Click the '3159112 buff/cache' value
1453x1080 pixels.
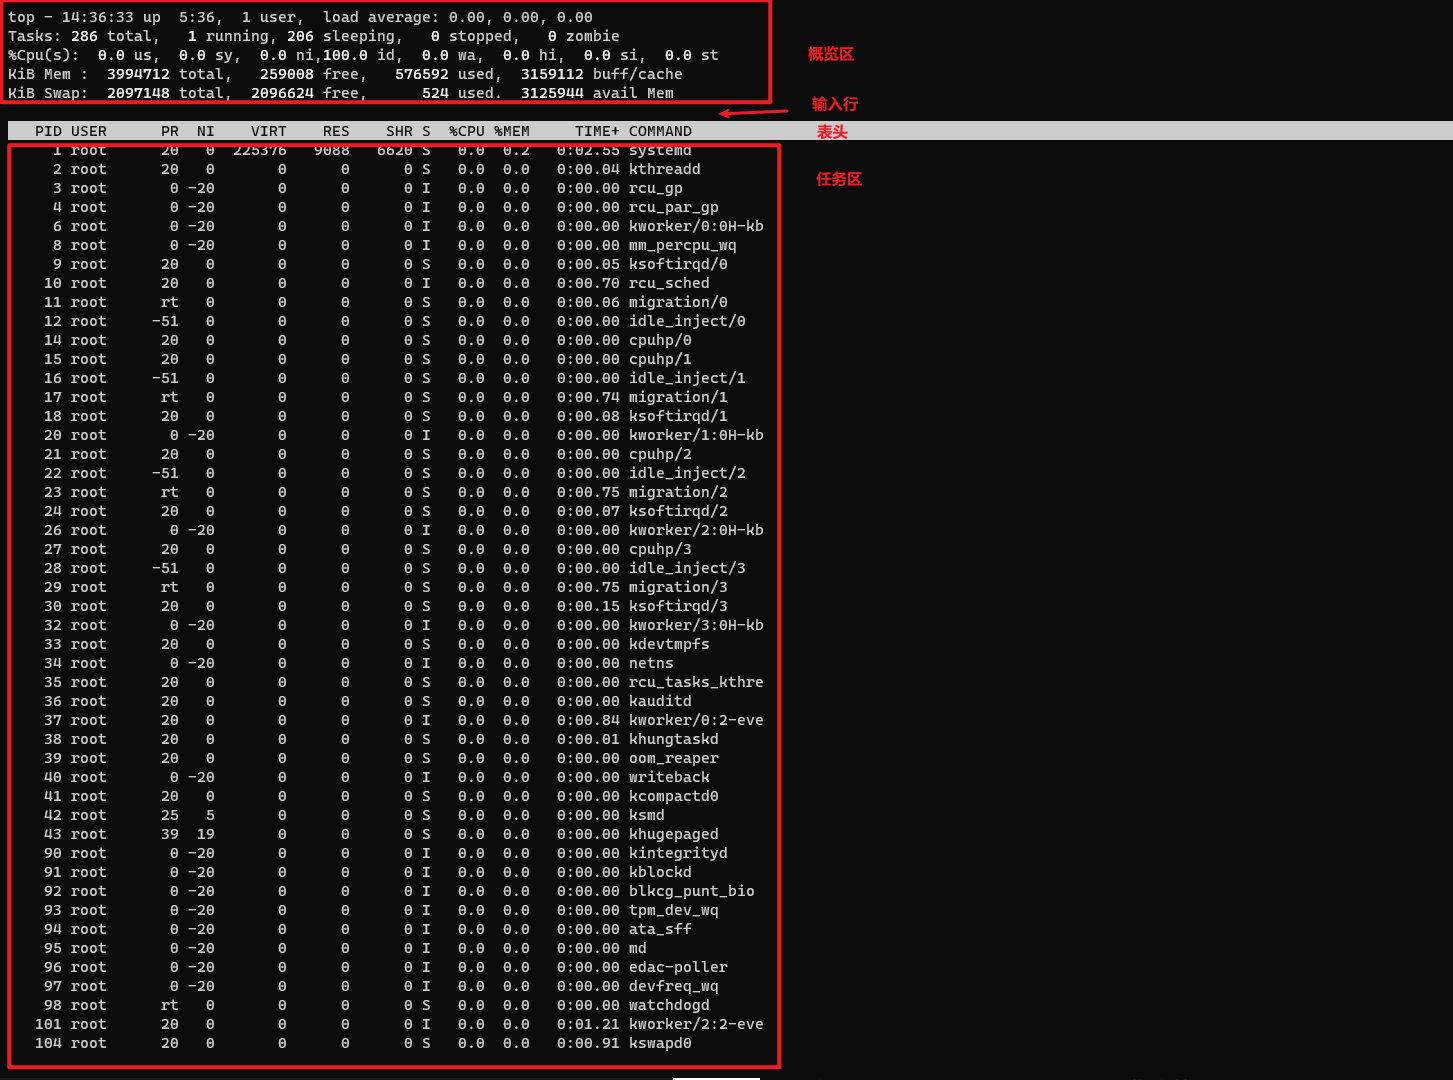[602, 74]
